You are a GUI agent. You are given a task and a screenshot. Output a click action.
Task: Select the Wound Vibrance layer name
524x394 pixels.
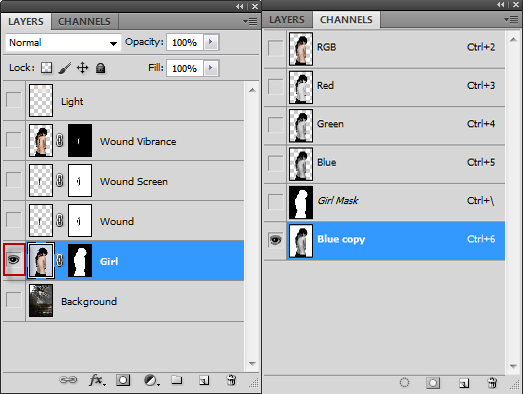(x=138, y=142)
